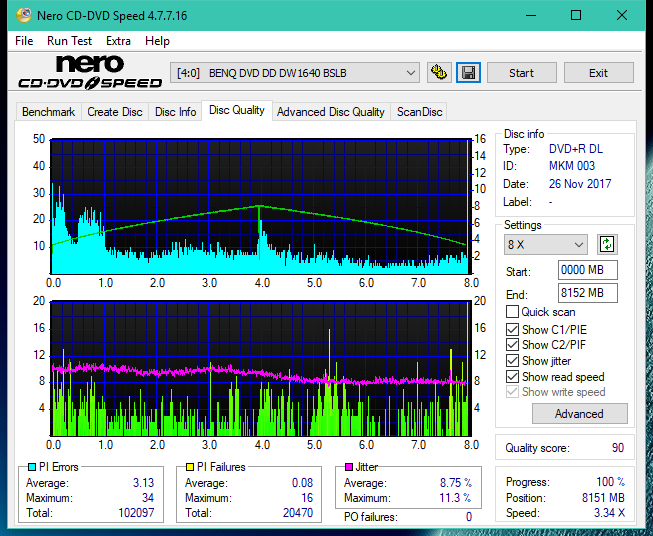Click the Advanced settings button

[579, 414]
